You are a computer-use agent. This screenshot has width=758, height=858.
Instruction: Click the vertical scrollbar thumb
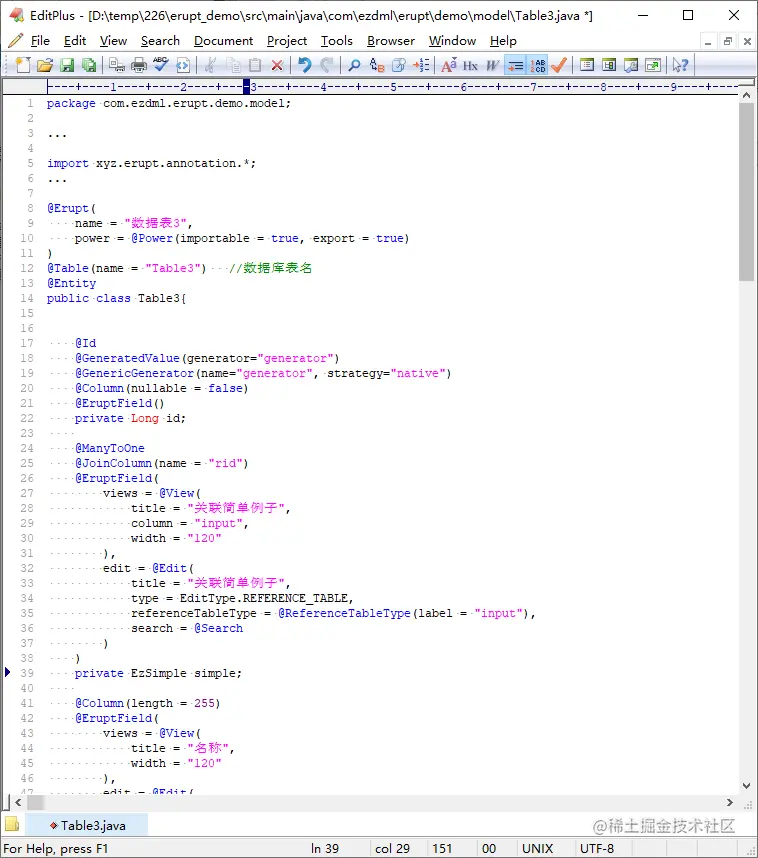click(x=746, y=192)
